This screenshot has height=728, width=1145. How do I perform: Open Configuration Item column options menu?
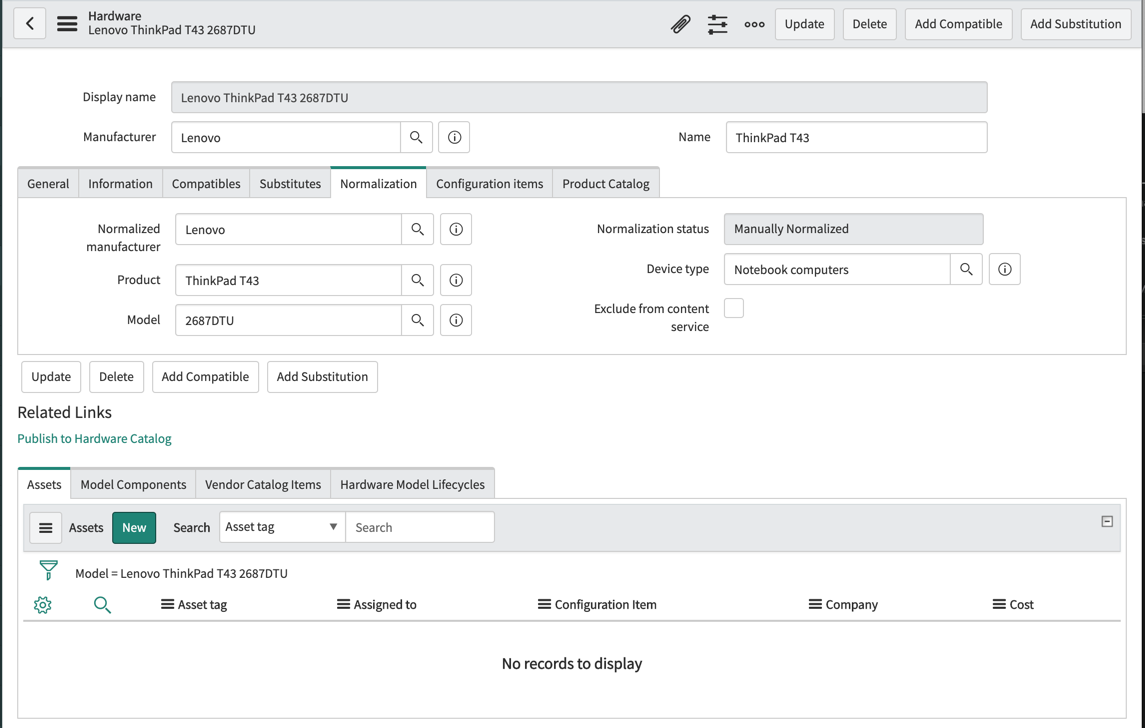[544, 605]
